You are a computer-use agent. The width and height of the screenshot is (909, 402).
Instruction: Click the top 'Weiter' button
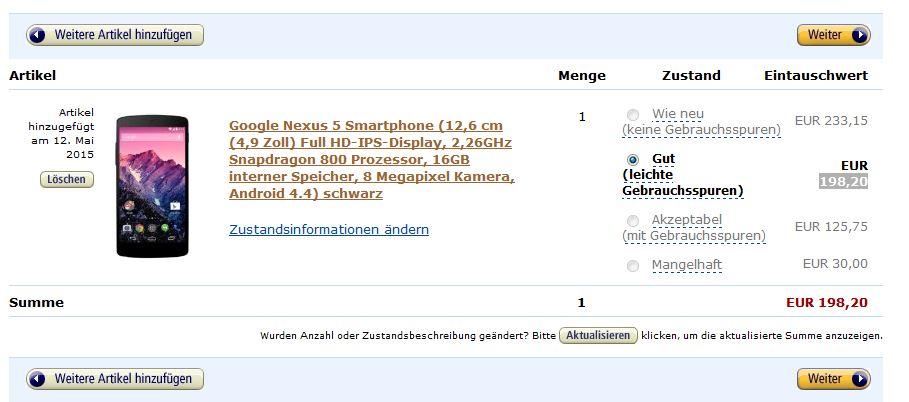point(834,35)
